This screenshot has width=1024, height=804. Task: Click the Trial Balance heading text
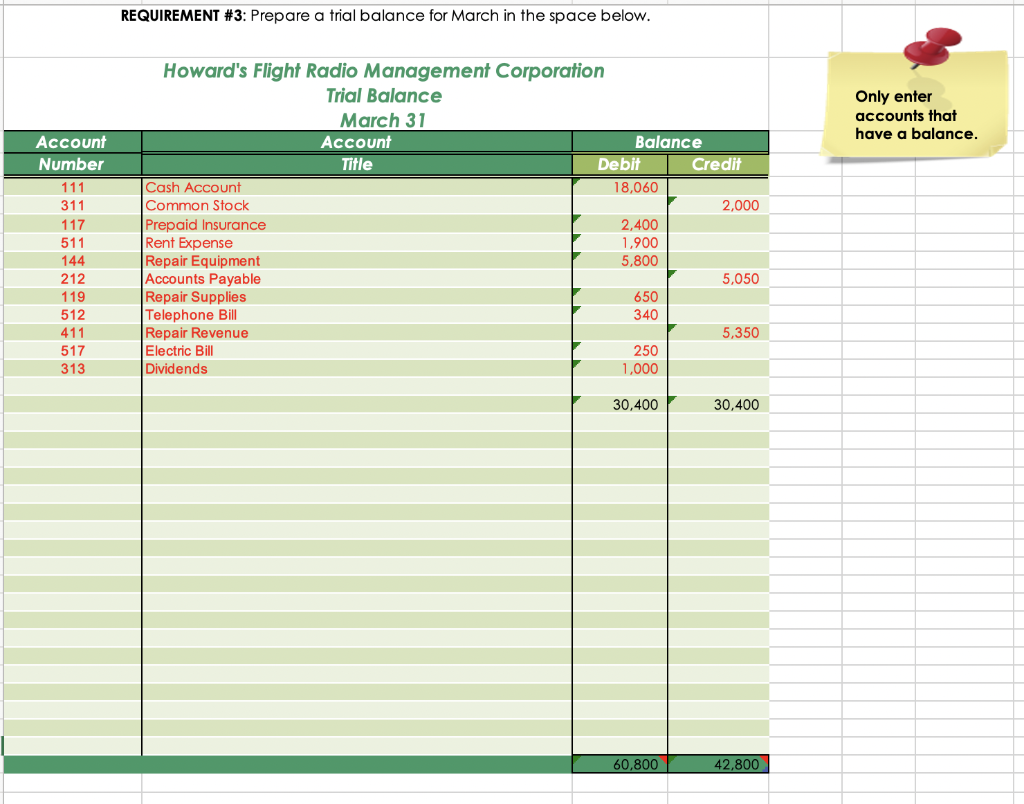(x=384, y=95)
